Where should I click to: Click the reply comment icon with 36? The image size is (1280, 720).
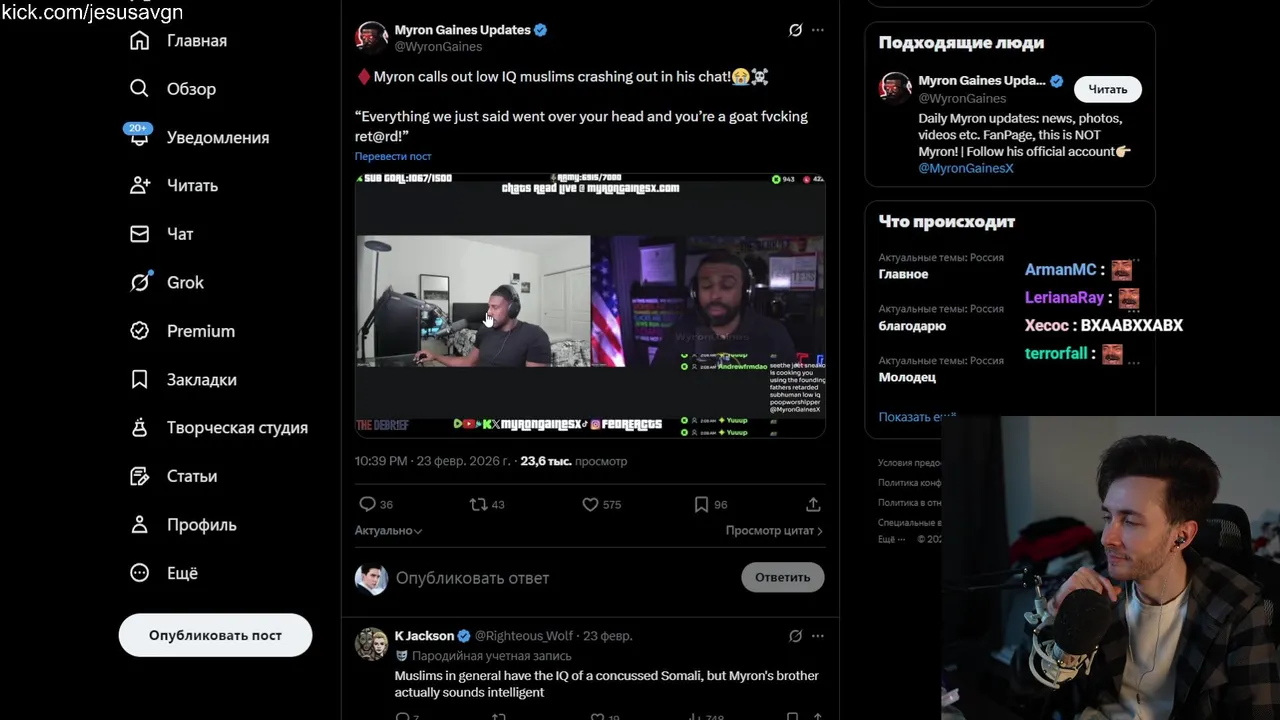click(368, 504)
